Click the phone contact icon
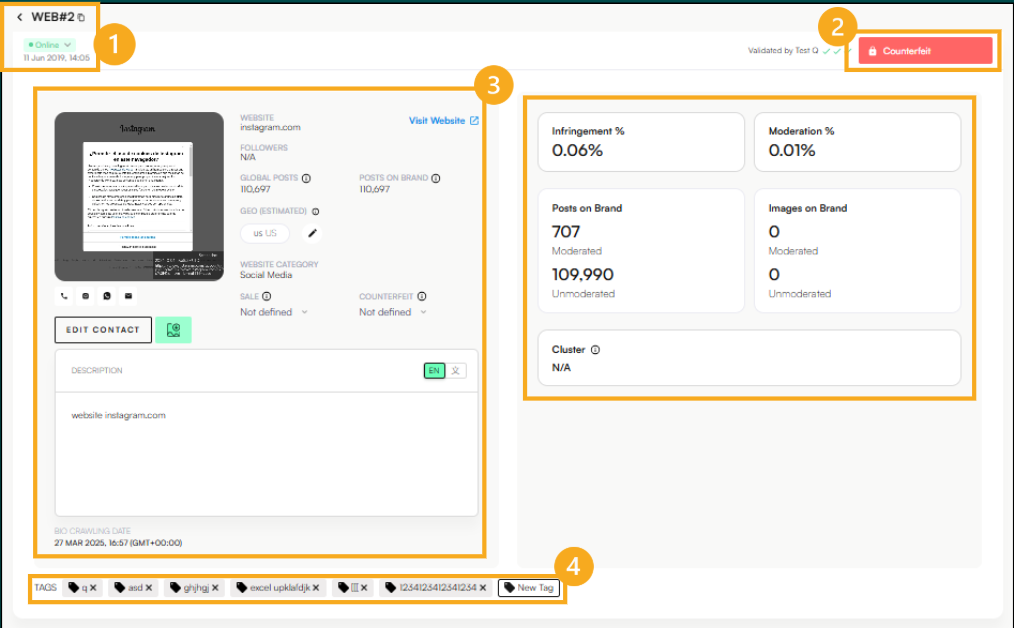The height and width of the screenshot is (628, 1014). coord(64,296)
